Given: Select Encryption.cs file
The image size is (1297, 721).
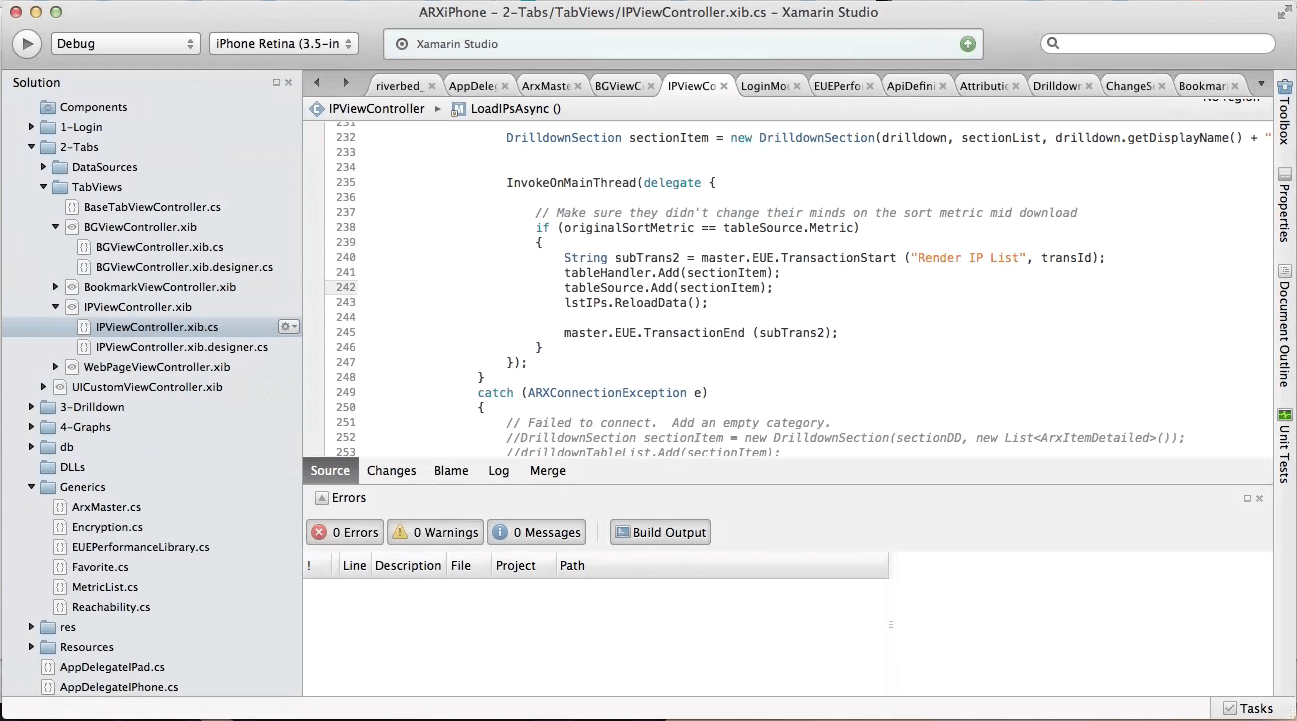Looking at the screenshot, I should point(107,527).
